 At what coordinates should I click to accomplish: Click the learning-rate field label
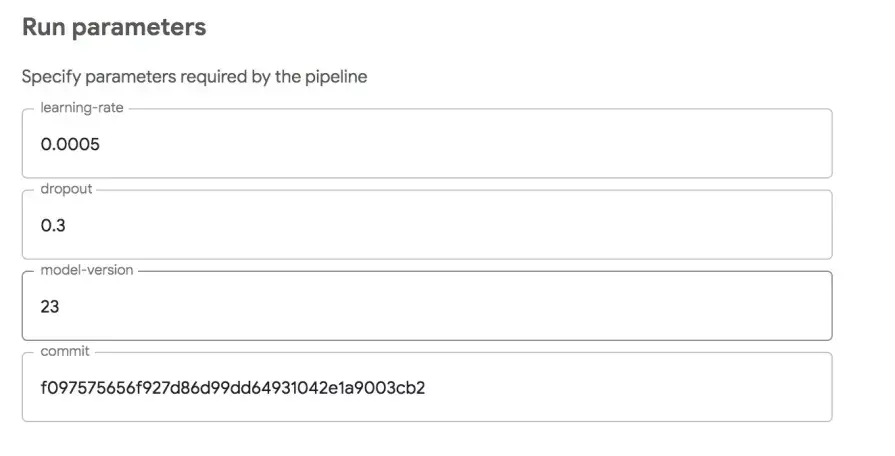(x=82, y=108)
